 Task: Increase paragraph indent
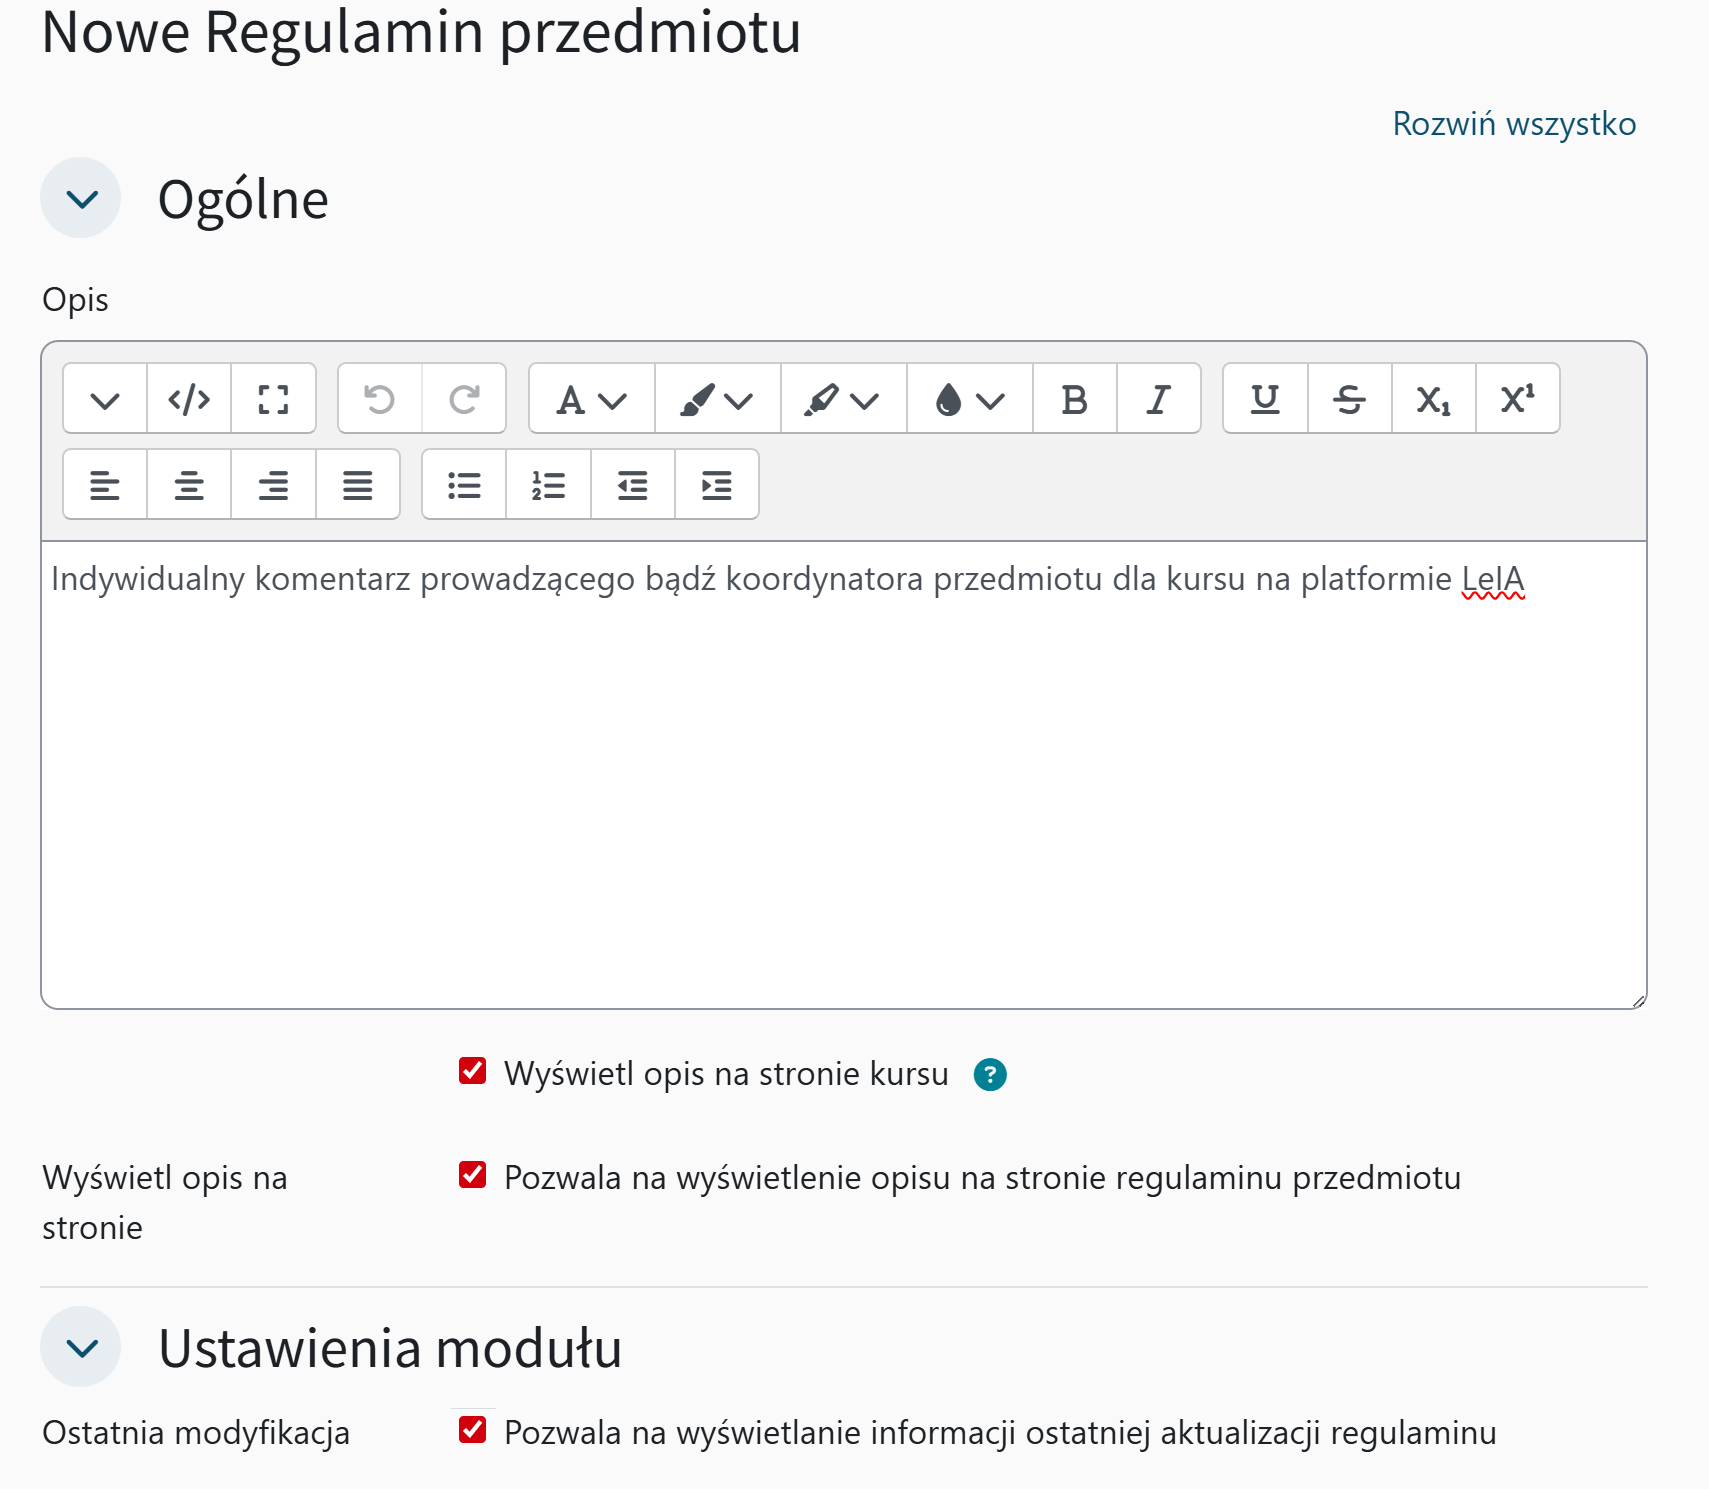pyautogui.click(x=716, y=486)
